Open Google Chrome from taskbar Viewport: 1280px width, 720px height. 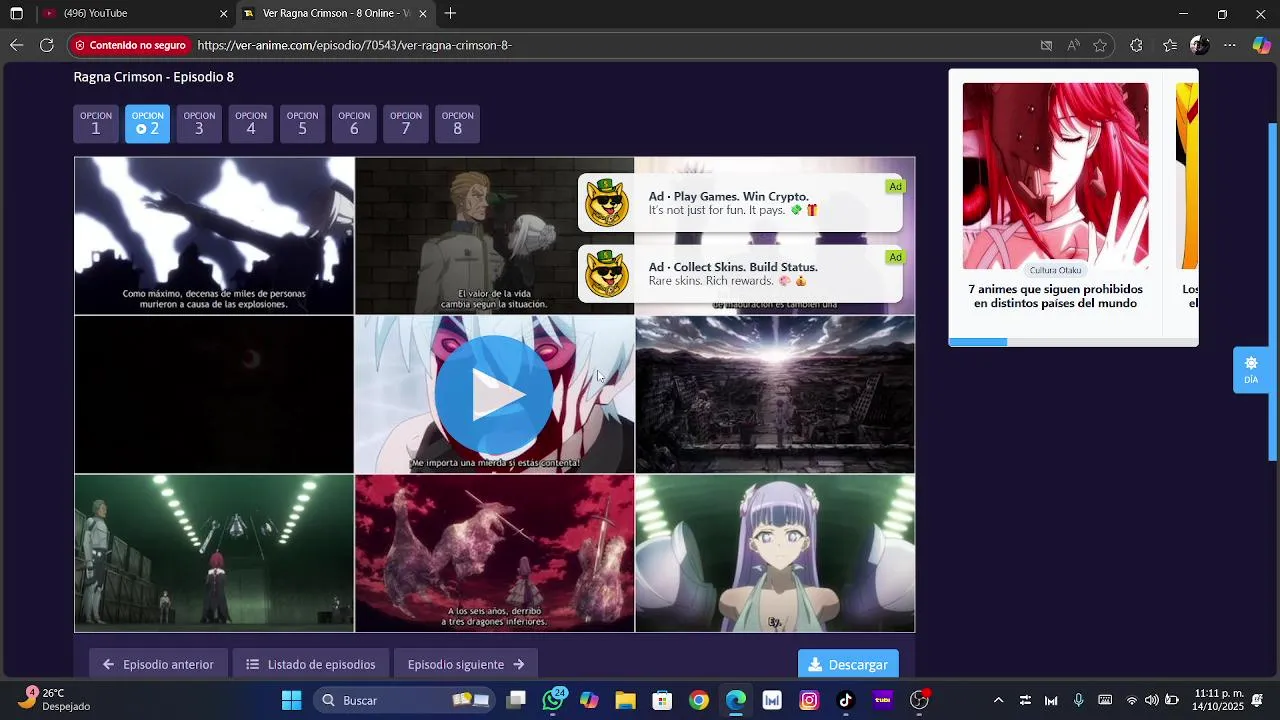click(x=699, y=700)
